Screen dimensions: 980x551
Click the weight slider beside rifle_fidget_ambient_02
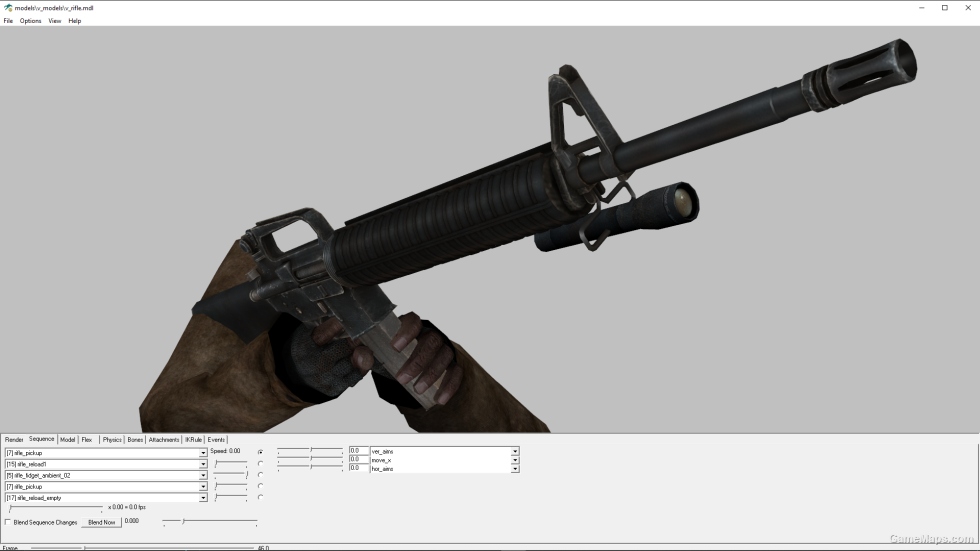(231, 475)
